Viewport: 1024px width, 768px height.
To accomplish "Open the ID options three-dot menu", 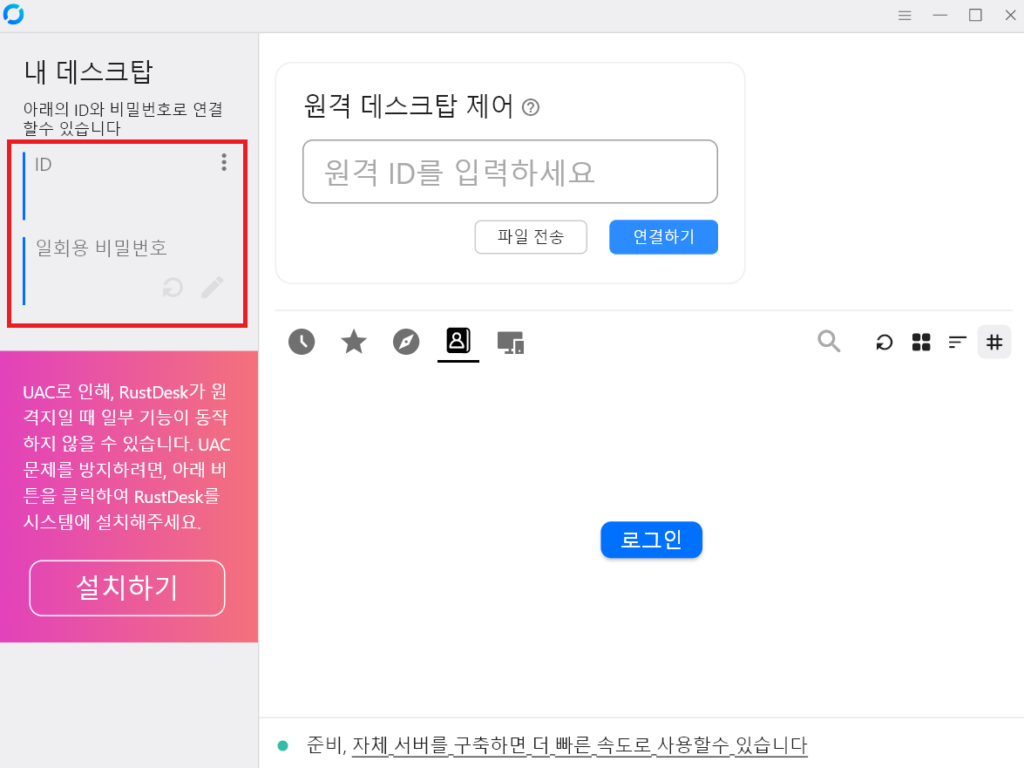I will (224, 162).
